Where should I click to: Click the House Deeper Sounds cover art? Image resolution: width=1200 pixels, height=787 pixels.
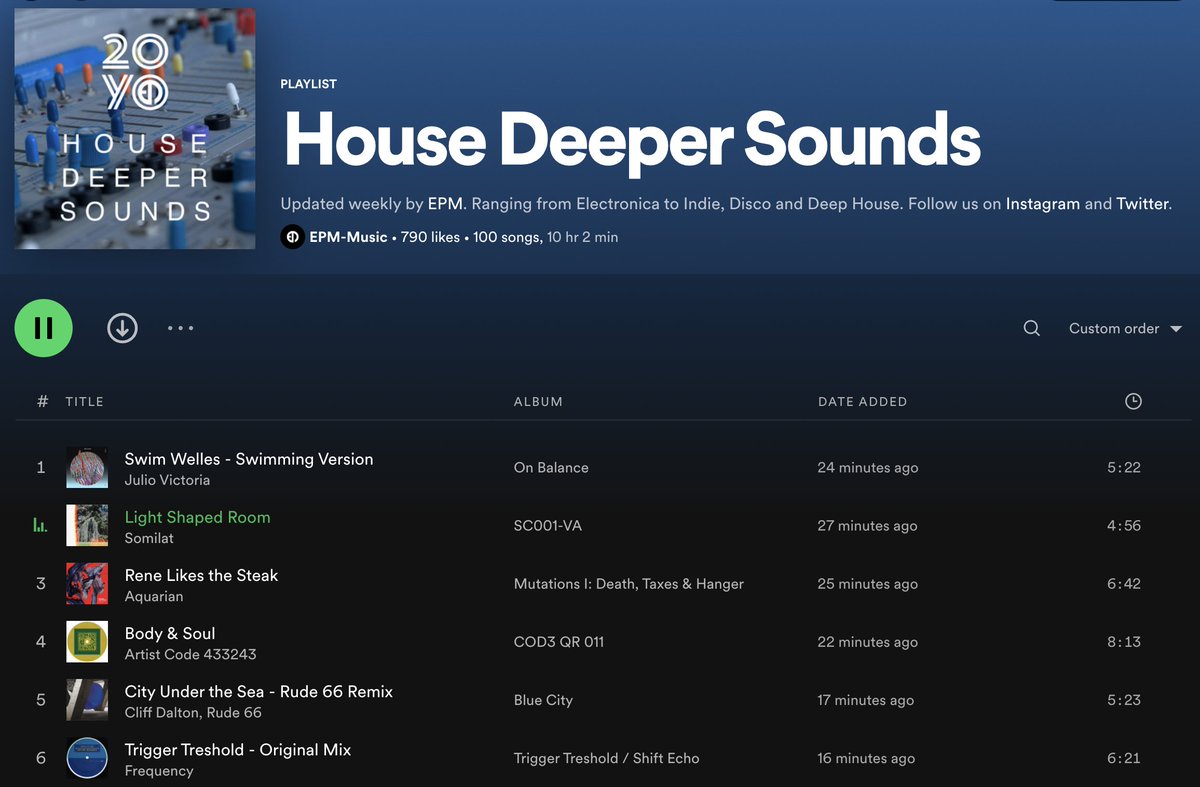click(135, 129)
